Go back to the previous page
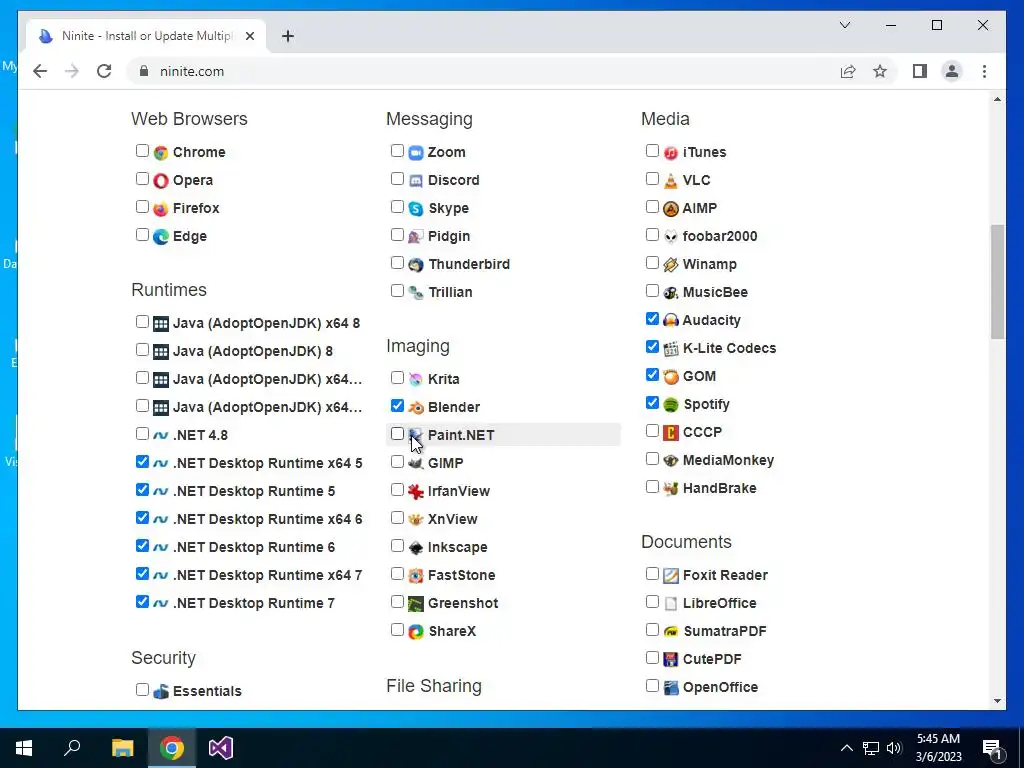This screenshot has width=1024, height=768. (40, 71)
